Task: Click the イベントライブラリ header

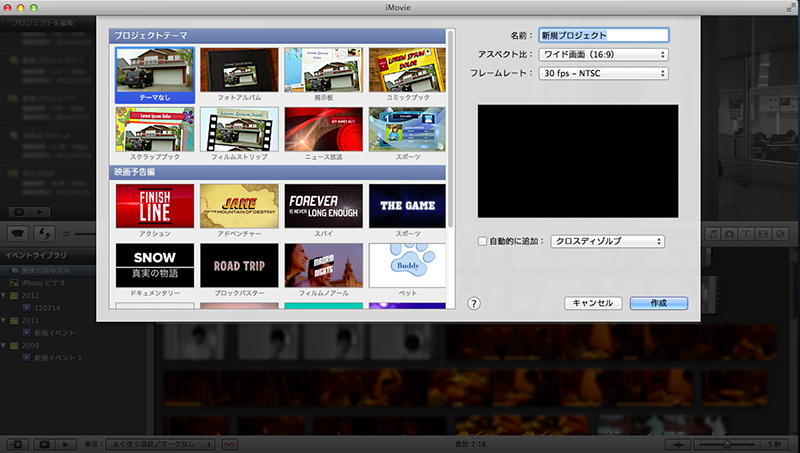Action: 35,255
